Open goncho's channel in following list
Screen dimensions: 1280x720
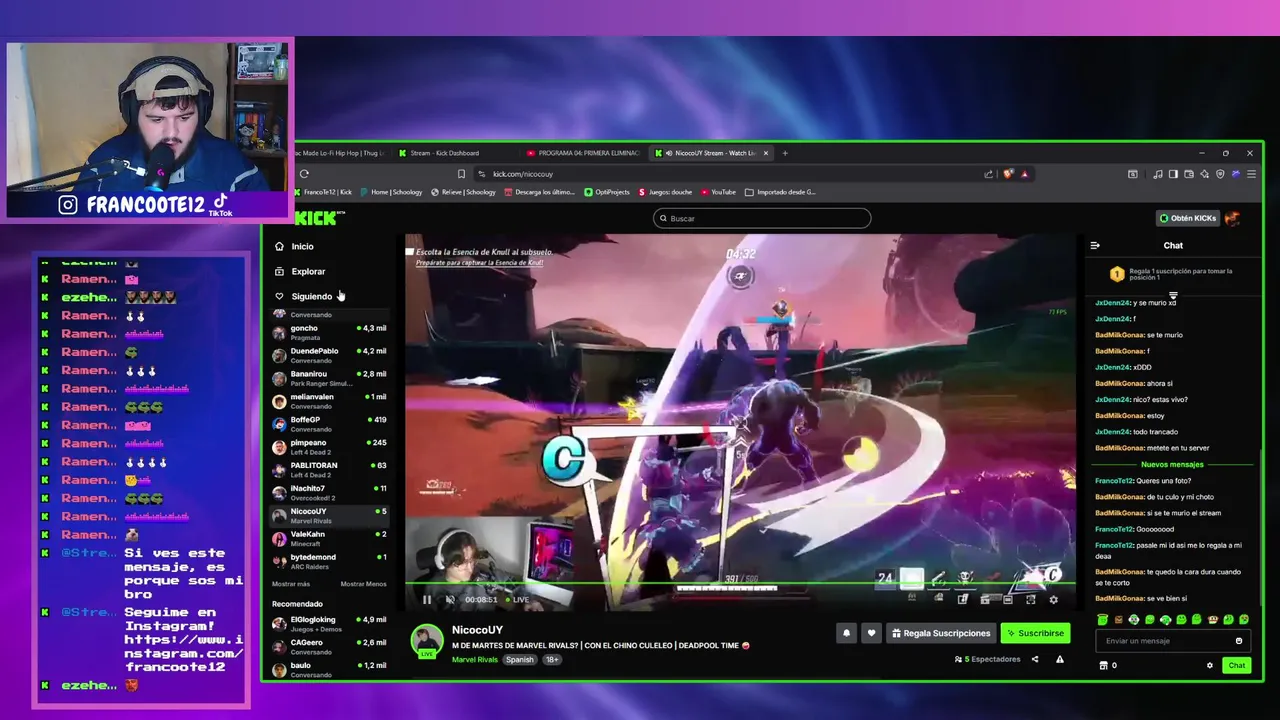(329, 332)
